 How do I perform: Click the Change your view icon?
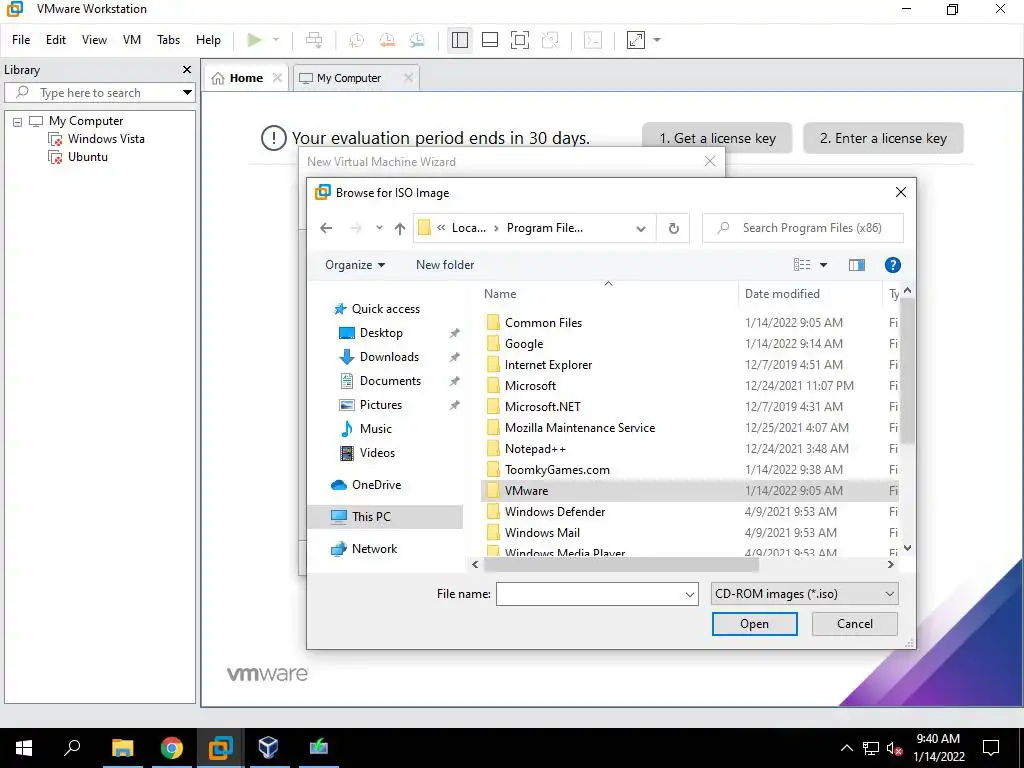[801, 264]
